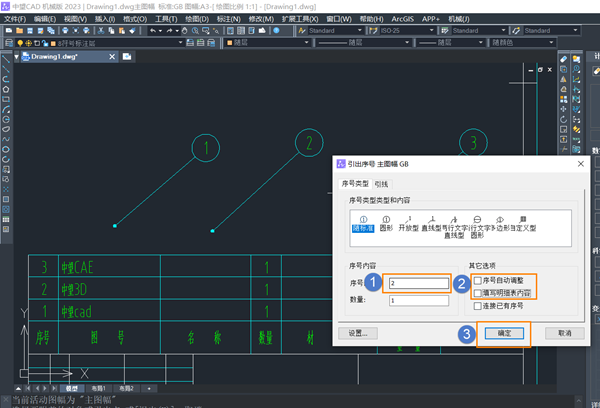Select the Pan hand tool
Viewport: 600px width, 408px height.
pos(184,30)
